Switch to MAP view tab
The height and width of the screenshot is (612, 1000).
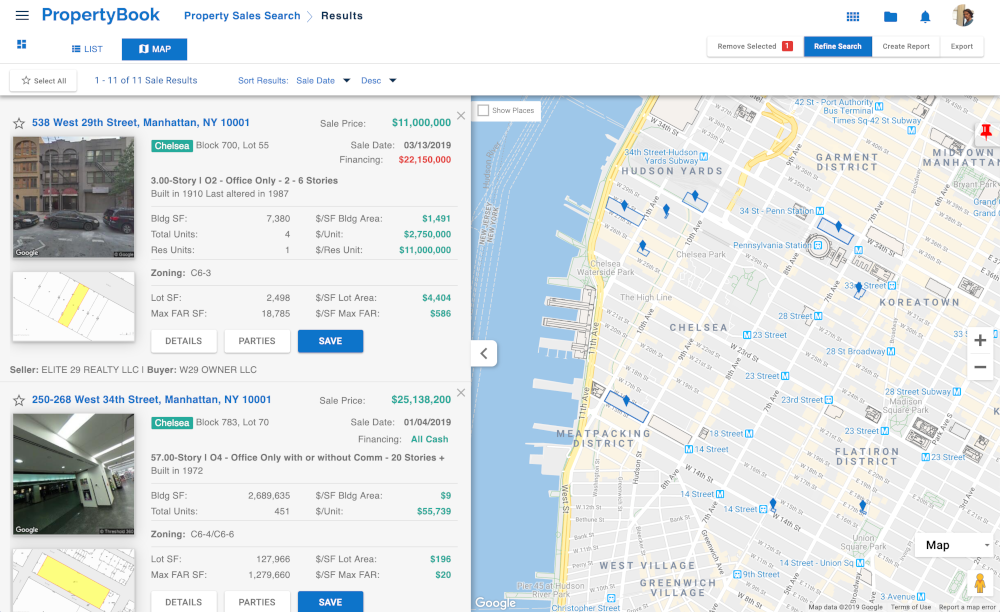pyautogui.click(x=154, y=49)
